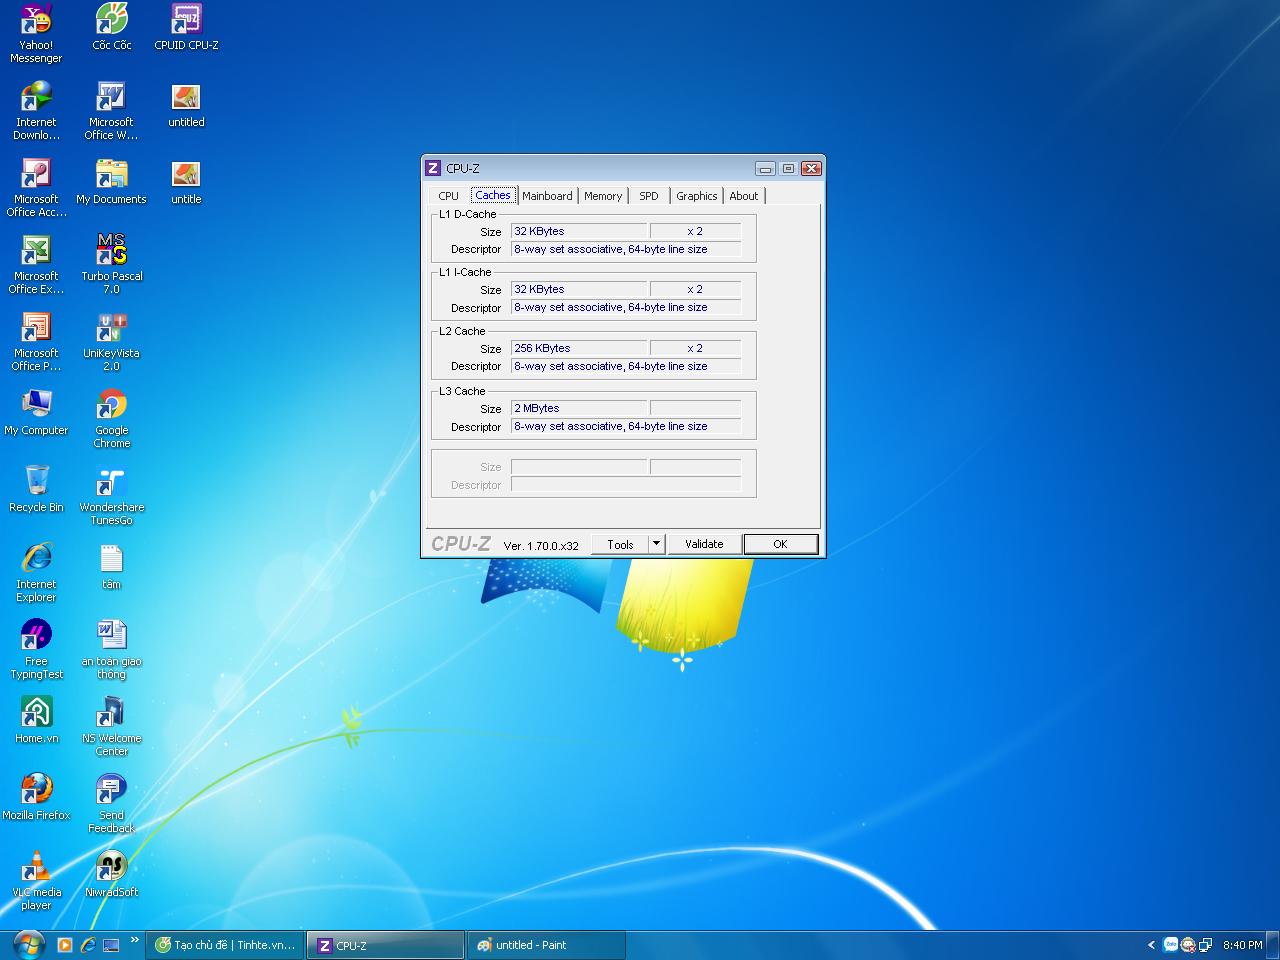Select the VLC media player desktop icon
This screenshot has height=960, width=1280.
click(x=36, y=880)
